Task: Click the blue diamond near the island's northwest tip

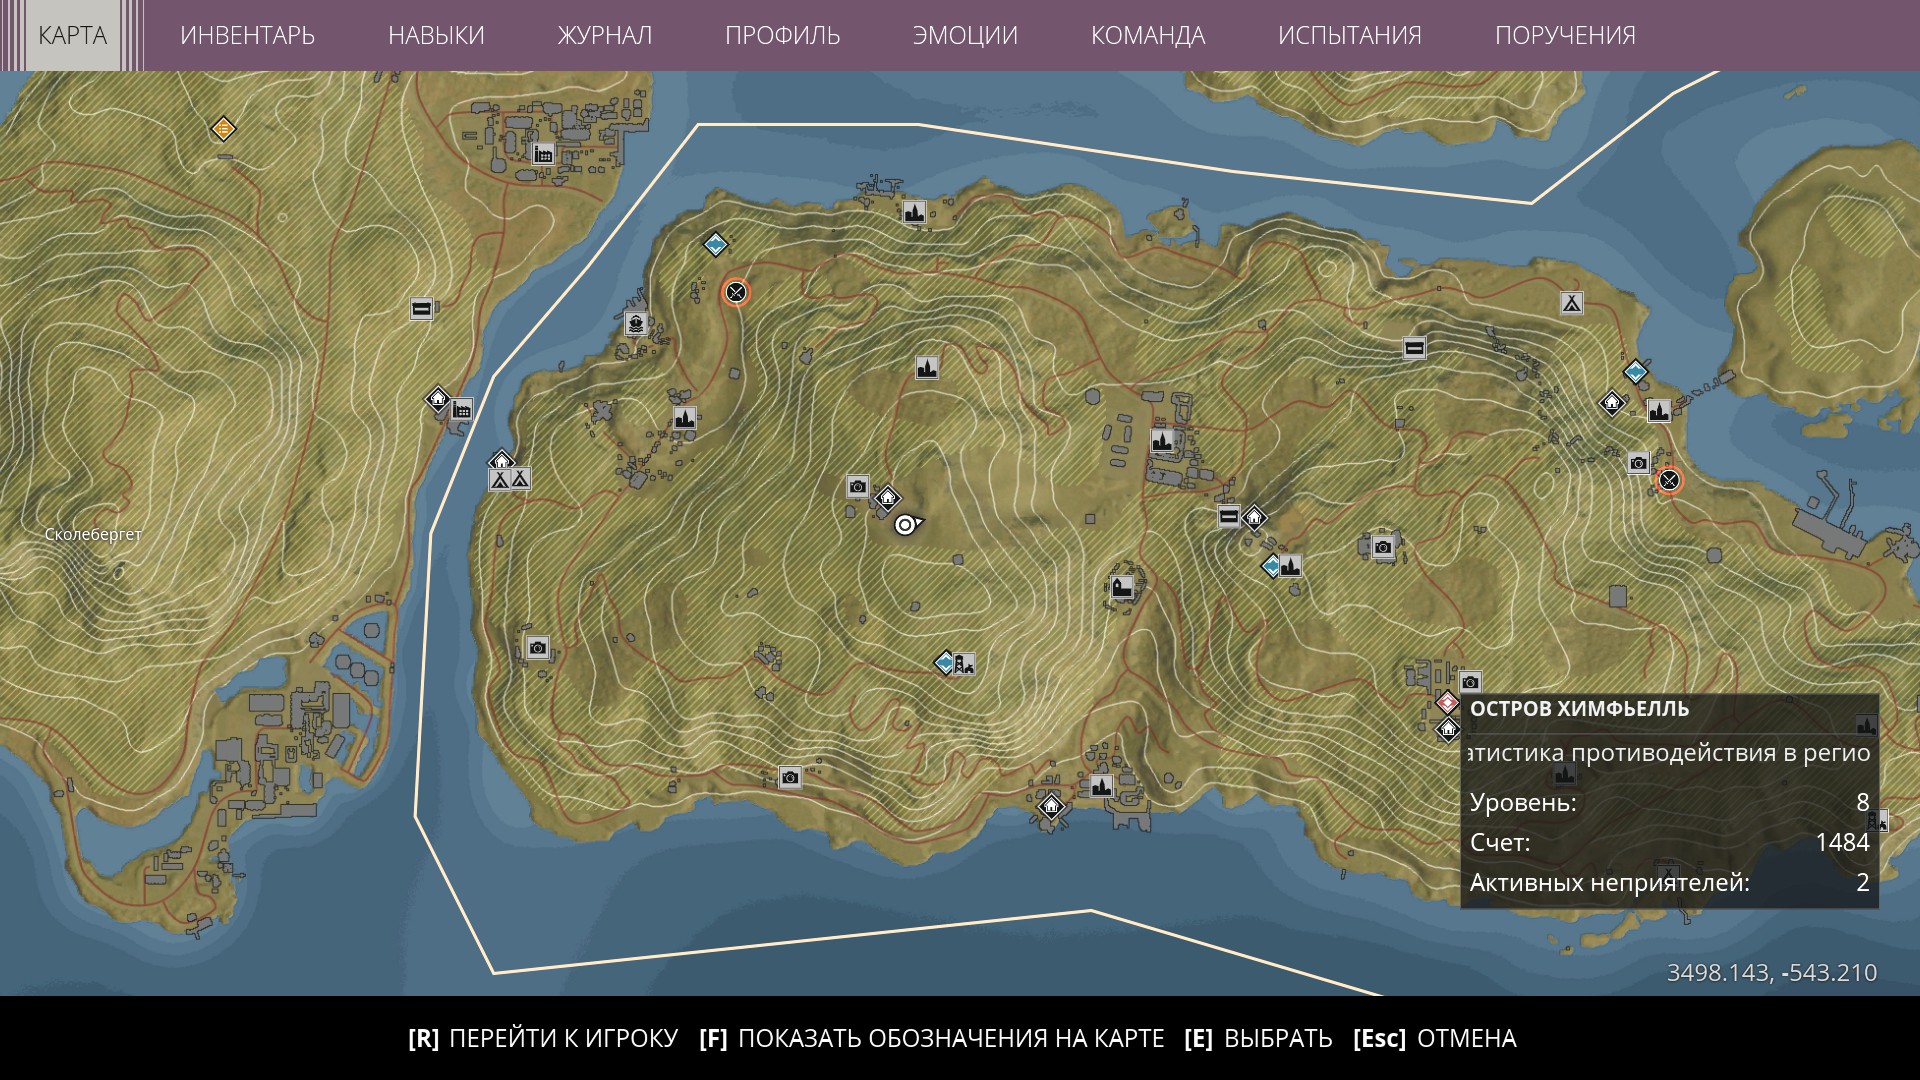Action: coord(715,244)
